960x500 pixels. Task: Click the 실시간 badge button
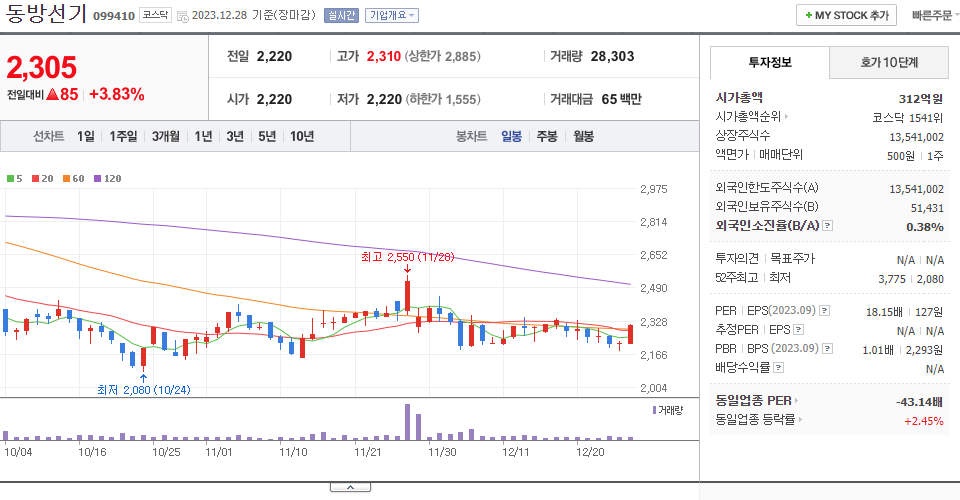pyautogui.click(x=341, y=15)
